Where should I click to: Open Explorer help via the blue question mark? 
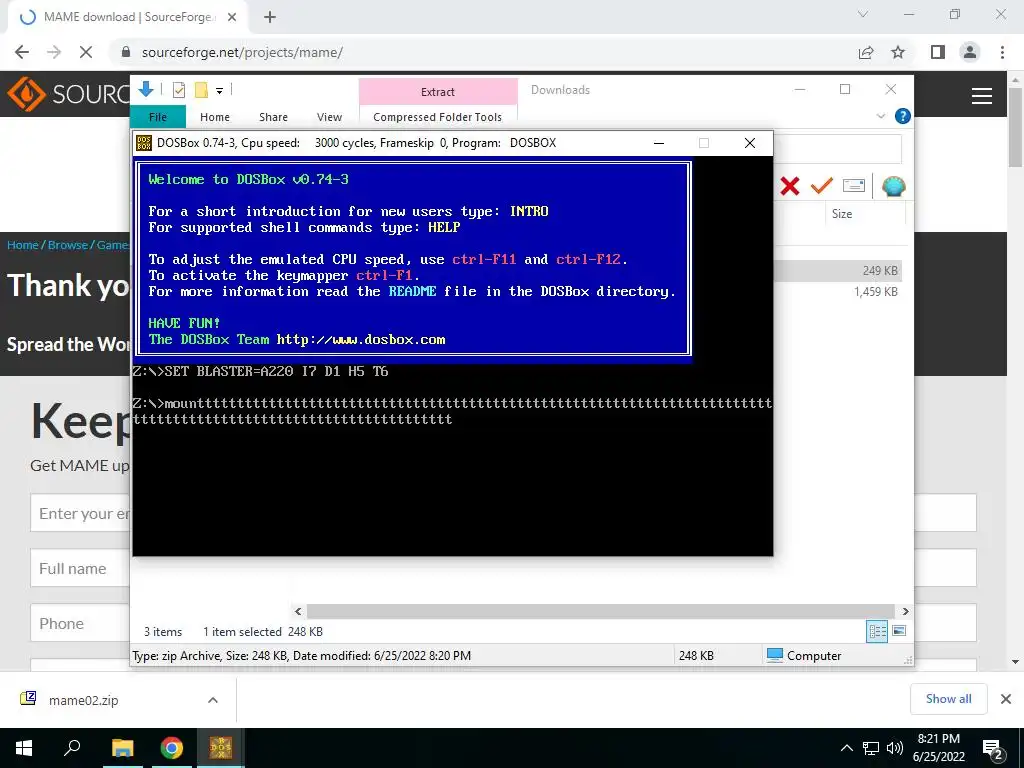point(903,116)
